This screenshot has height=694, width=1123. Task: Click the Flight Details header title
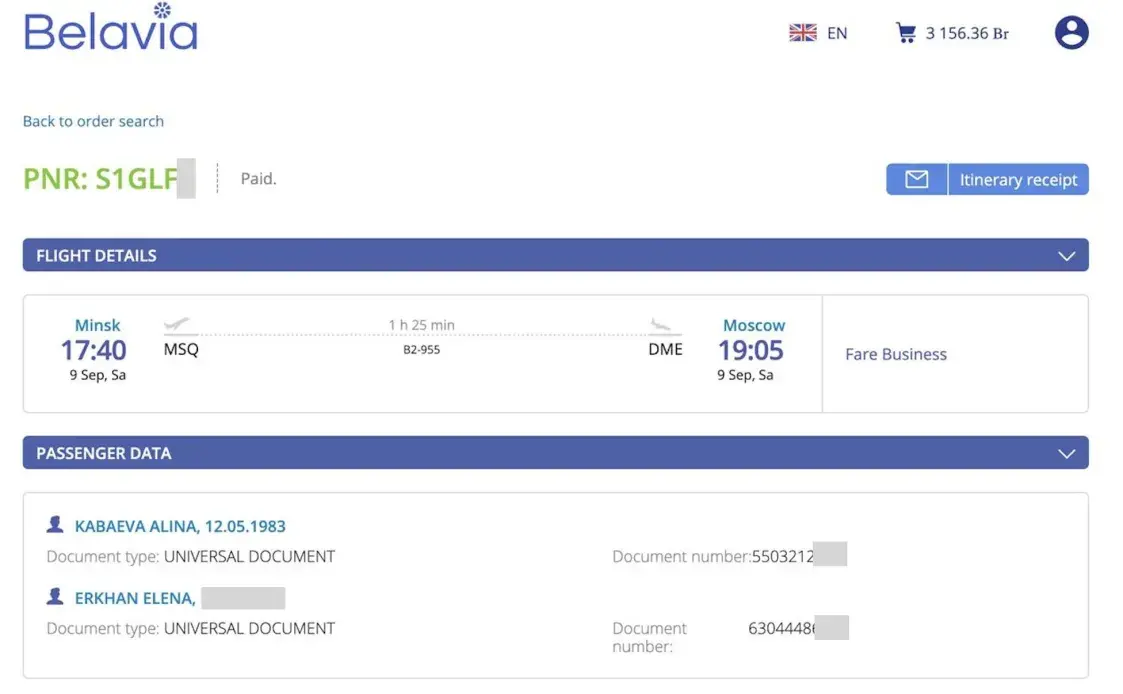[96, 256]
